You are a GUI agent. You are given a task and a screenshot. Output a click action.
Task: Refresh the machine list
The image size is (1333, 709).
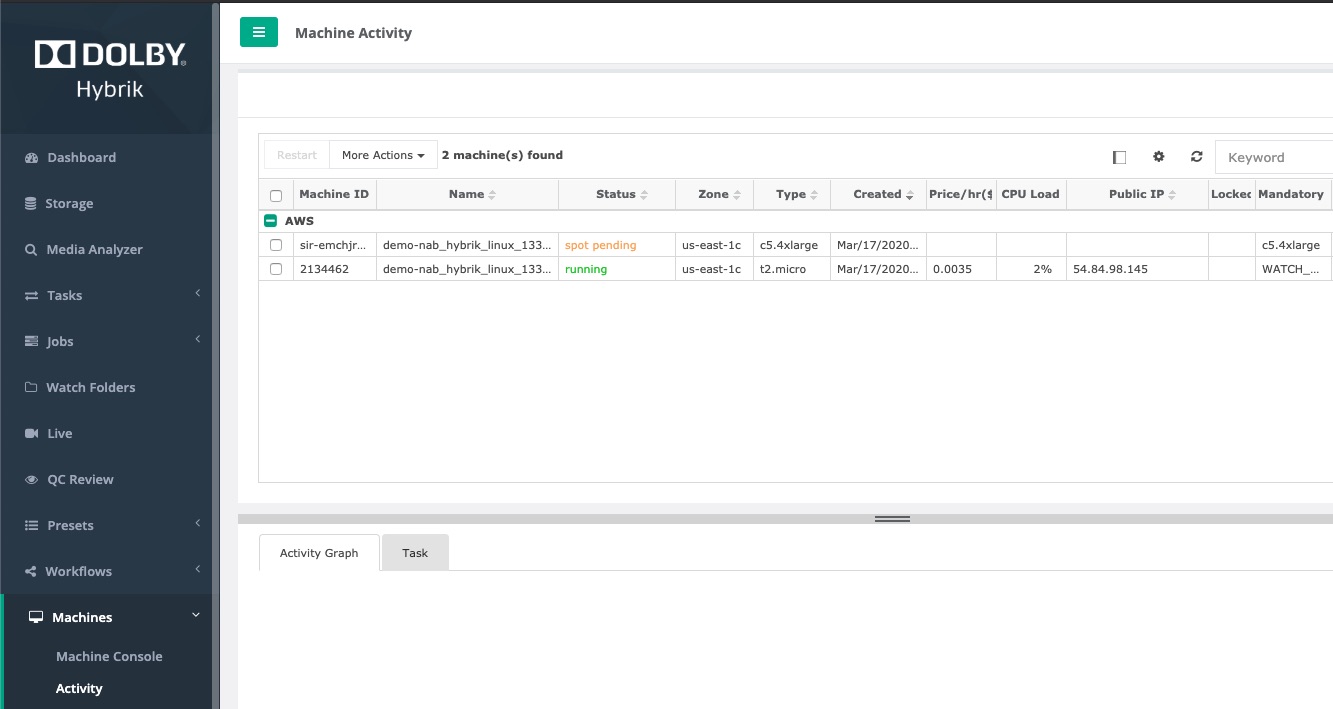[x=1196, y=156]
